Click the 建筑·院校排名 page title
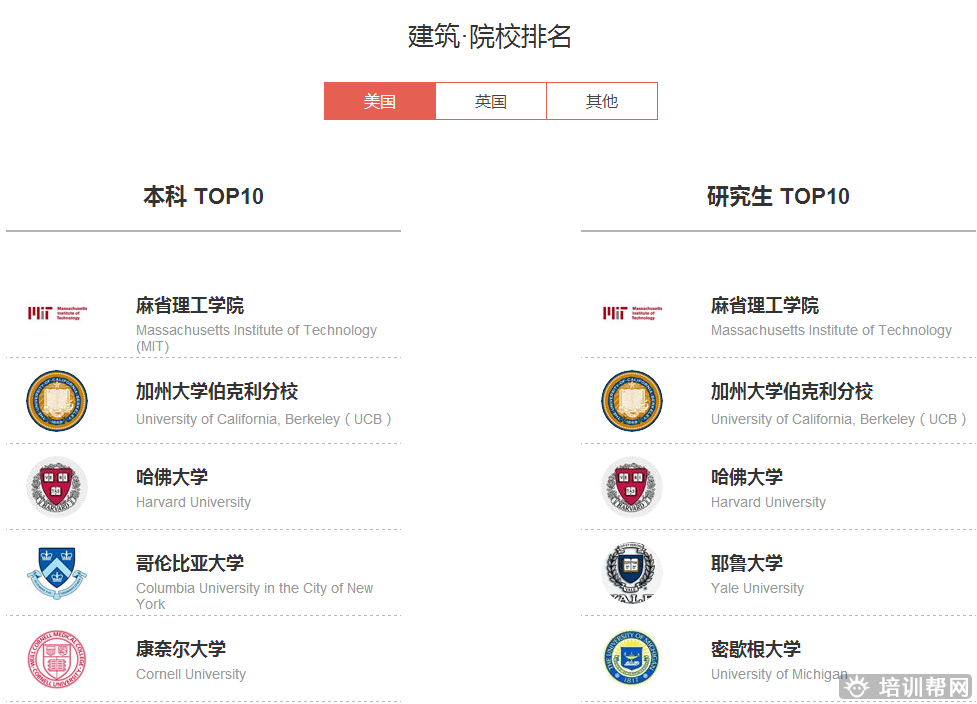The height and width of the screenshot is (704, 977). coord(490,36)
